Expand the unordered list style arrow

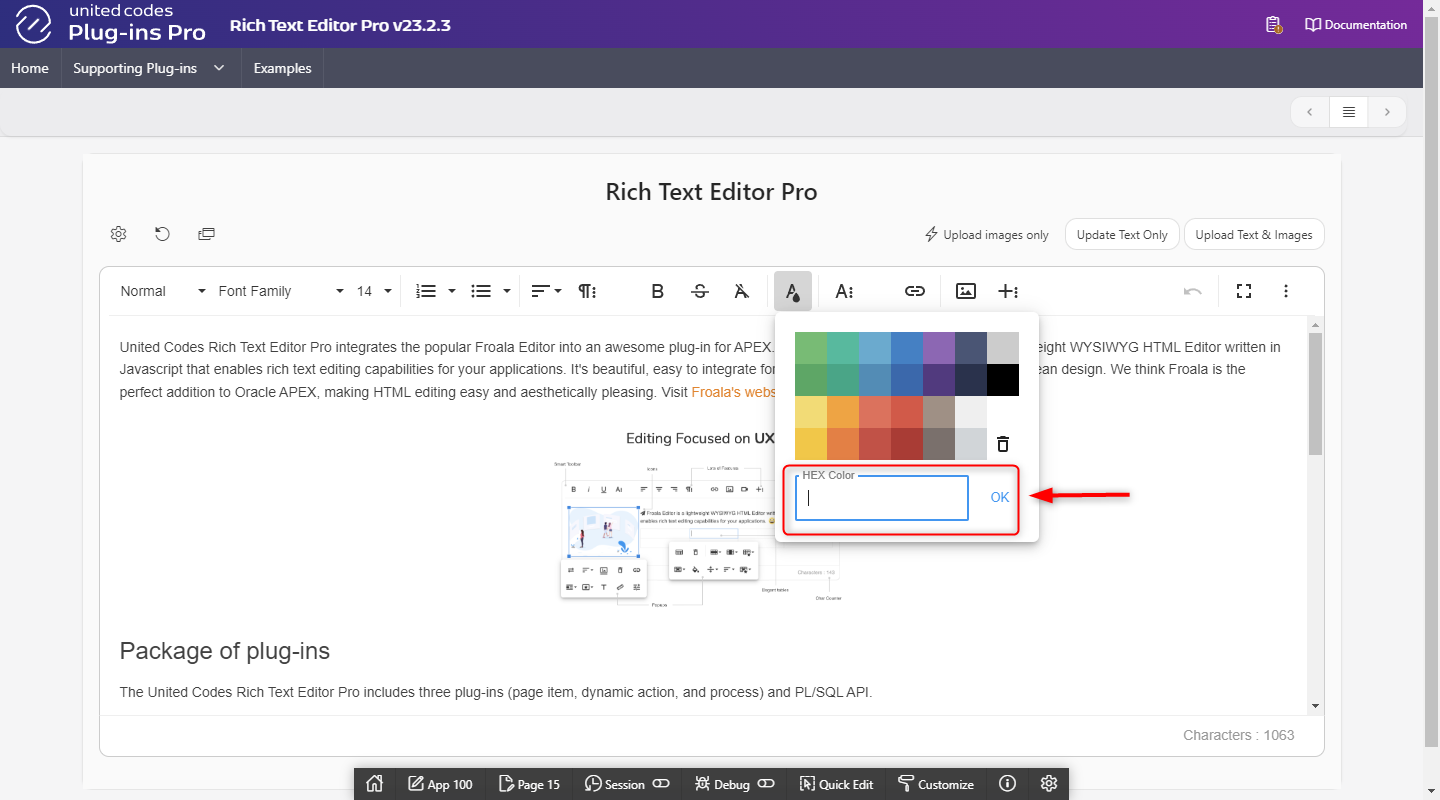point(507,291)
